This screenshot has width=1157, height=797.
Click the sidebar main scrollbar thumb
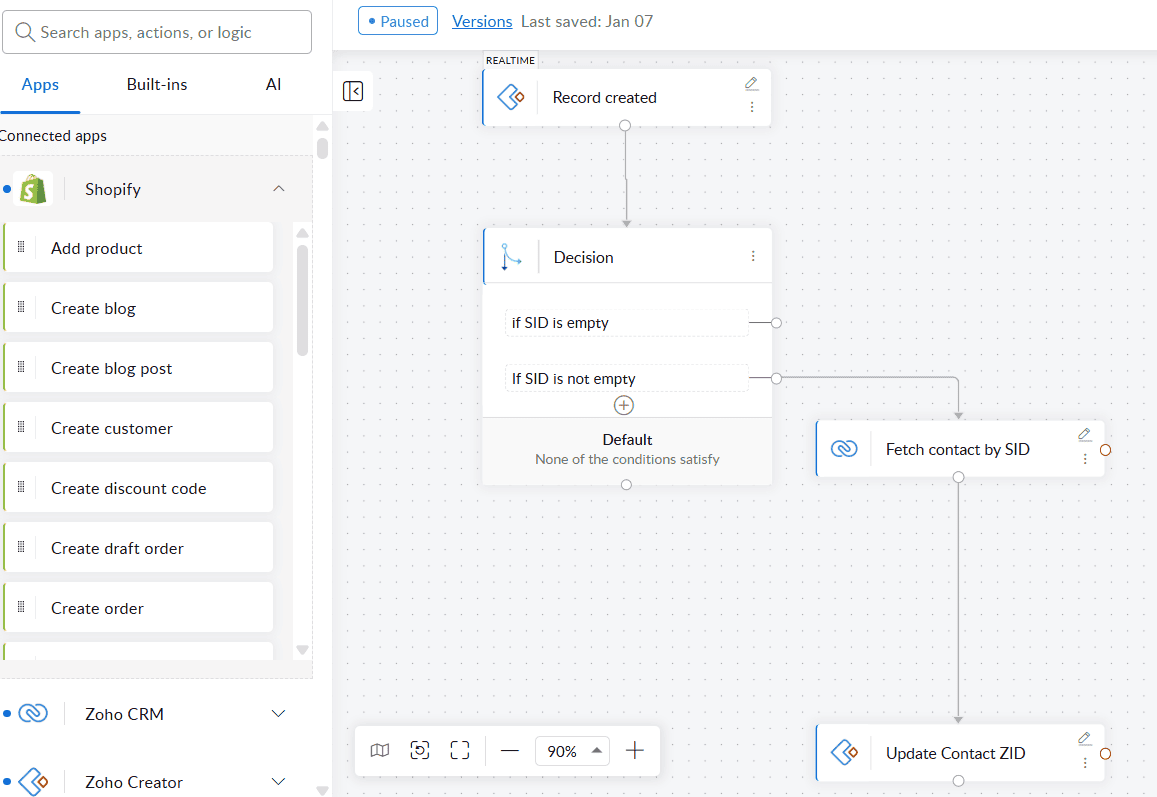click(x=322, y=148)
